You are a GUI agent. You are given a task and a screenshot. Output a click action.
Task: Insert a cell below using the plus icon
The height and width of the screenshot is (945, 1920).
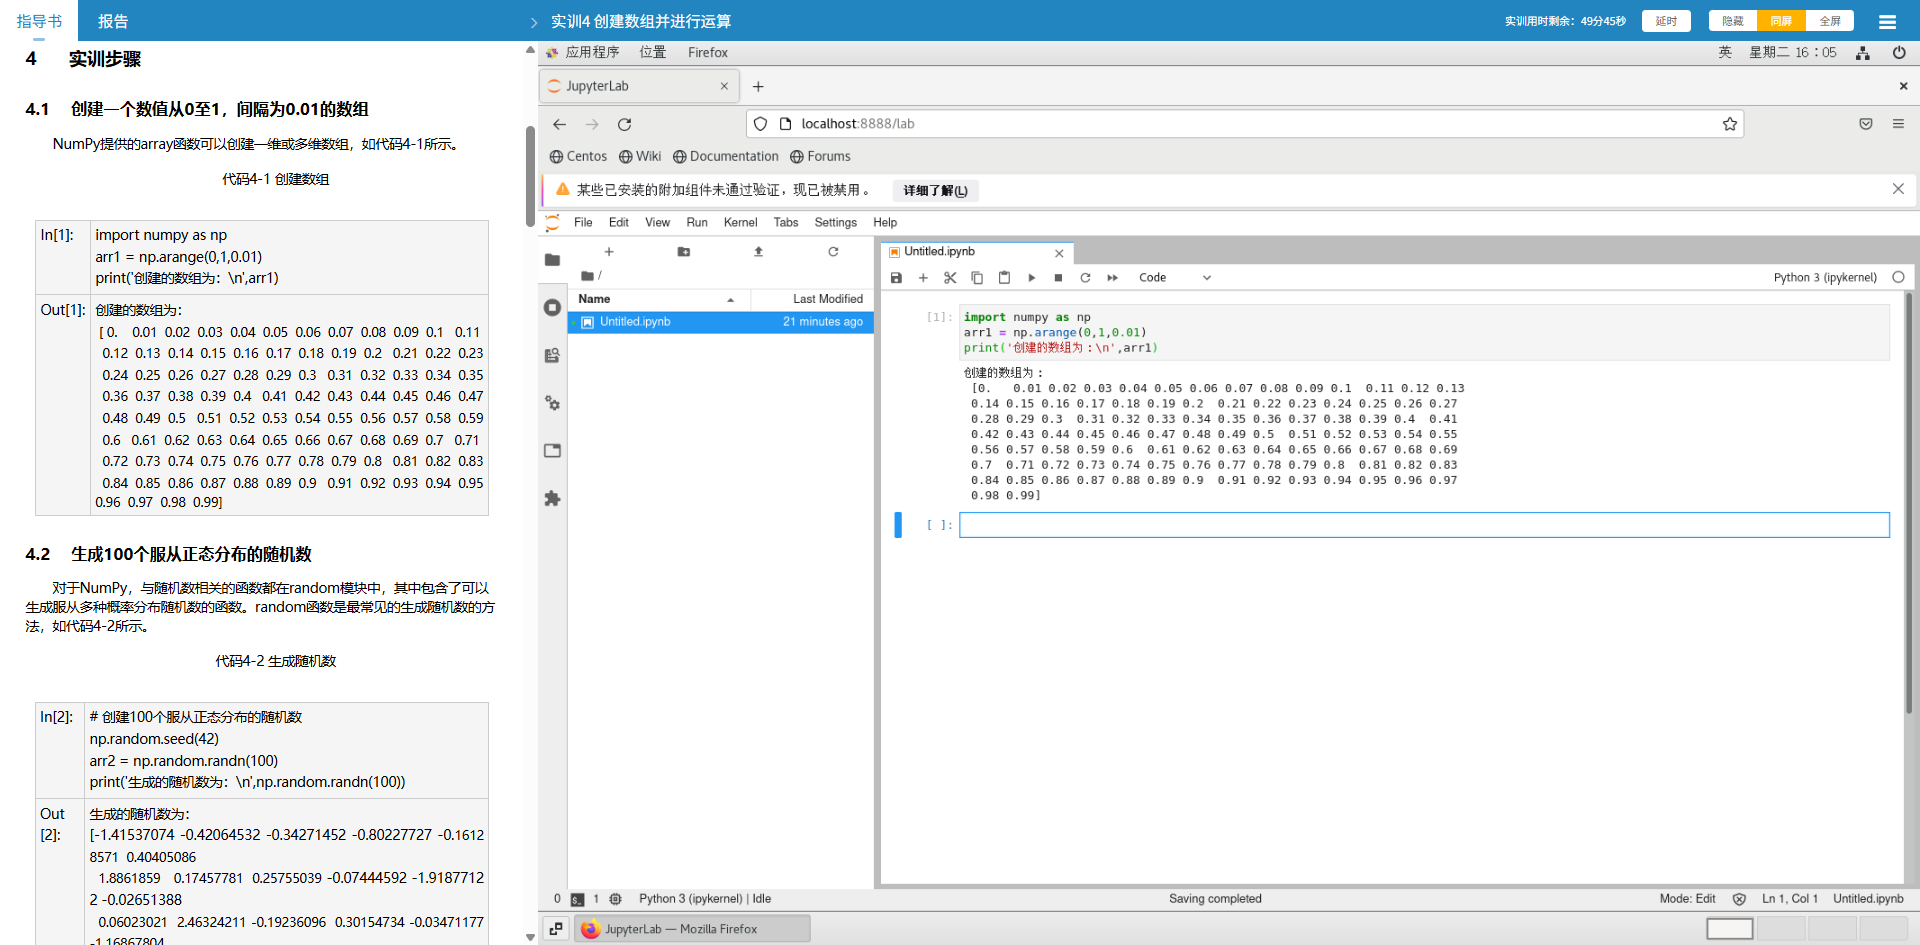(x=923, y=278)
